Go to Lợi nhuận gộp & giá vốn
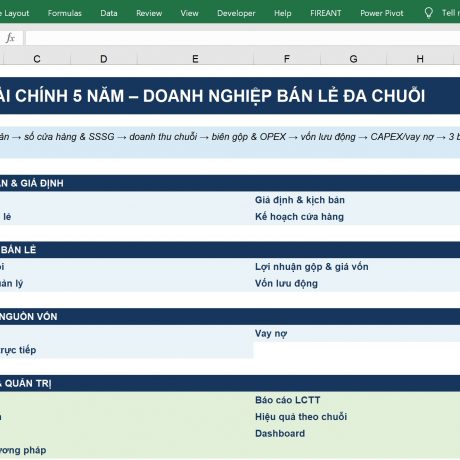The image size is (460, 460). 312,267
